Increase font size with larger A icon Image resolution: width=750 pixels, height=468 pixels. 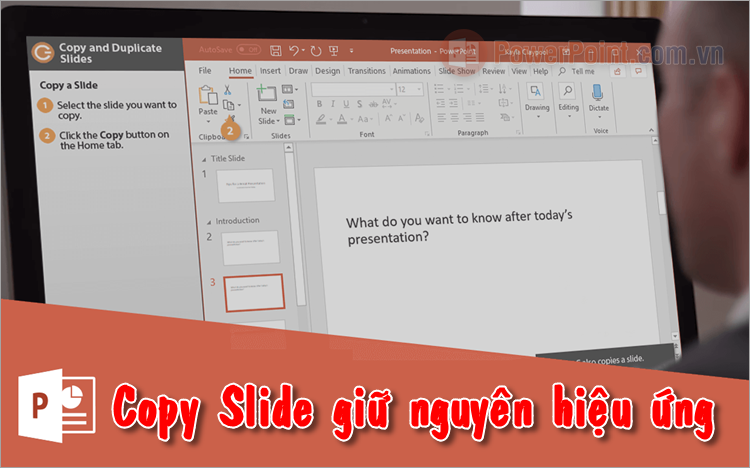pyautogui.click(x=388, y=118)
